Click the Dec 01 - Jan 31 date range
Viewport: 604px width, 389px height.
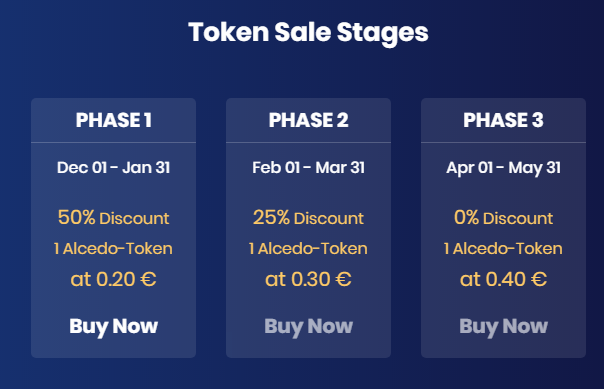point(114,168)
